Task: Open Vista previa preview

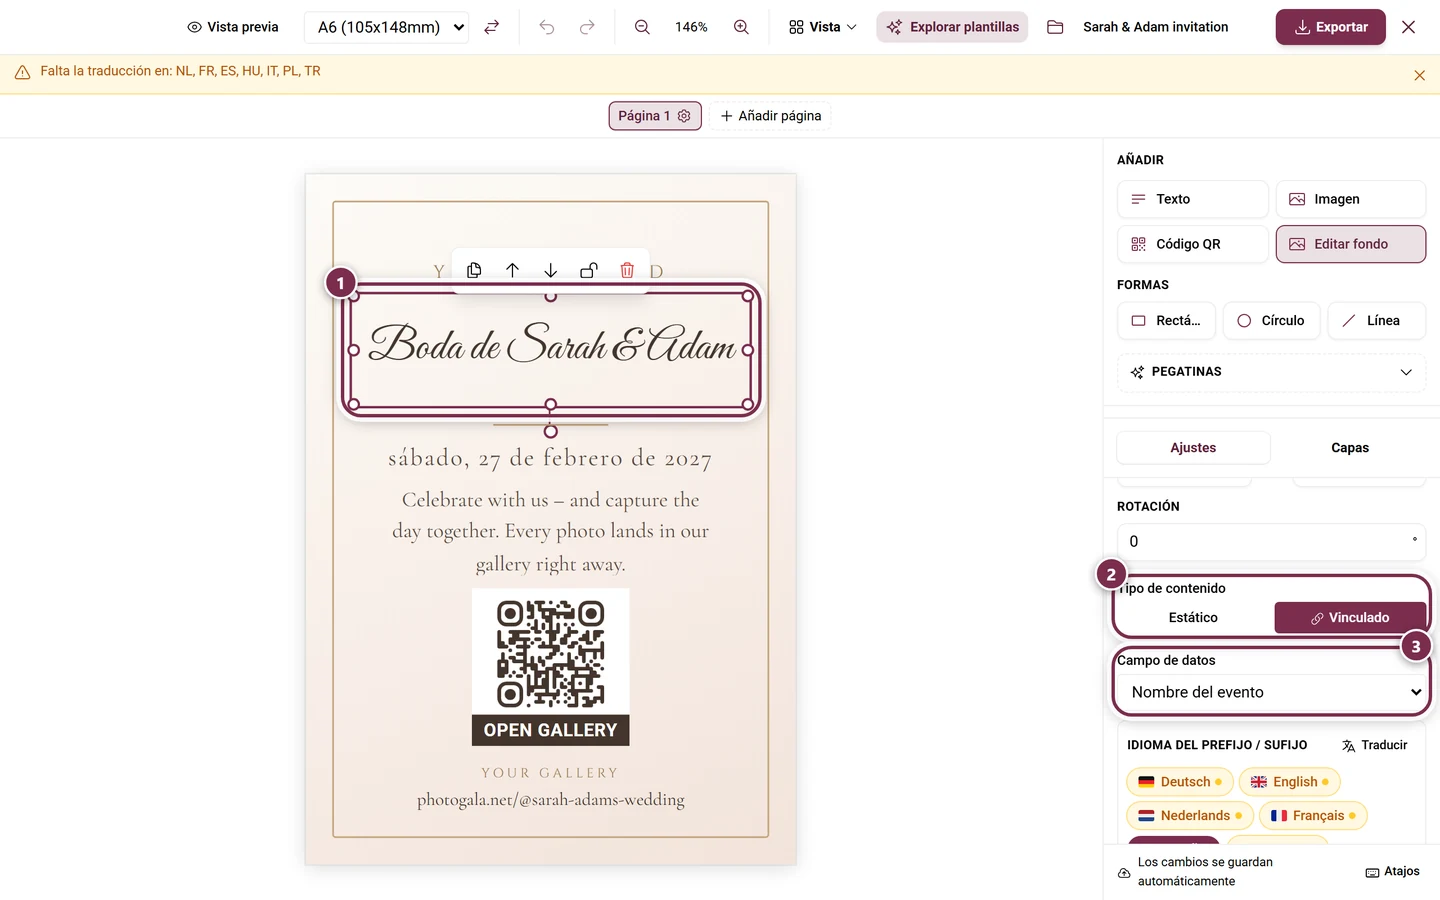Action: click(233, 27)
